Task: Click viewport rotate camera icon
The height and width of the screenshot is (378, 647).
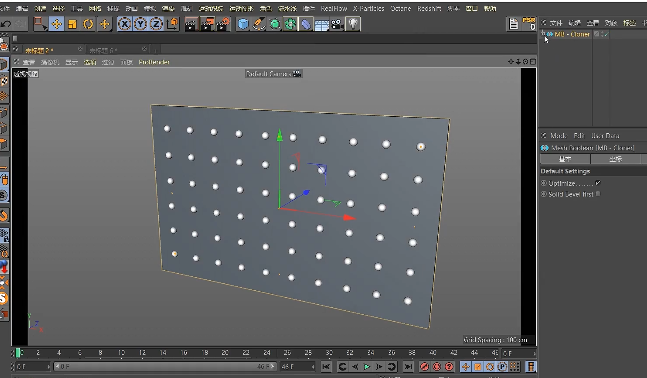Action: click(525, 61)
